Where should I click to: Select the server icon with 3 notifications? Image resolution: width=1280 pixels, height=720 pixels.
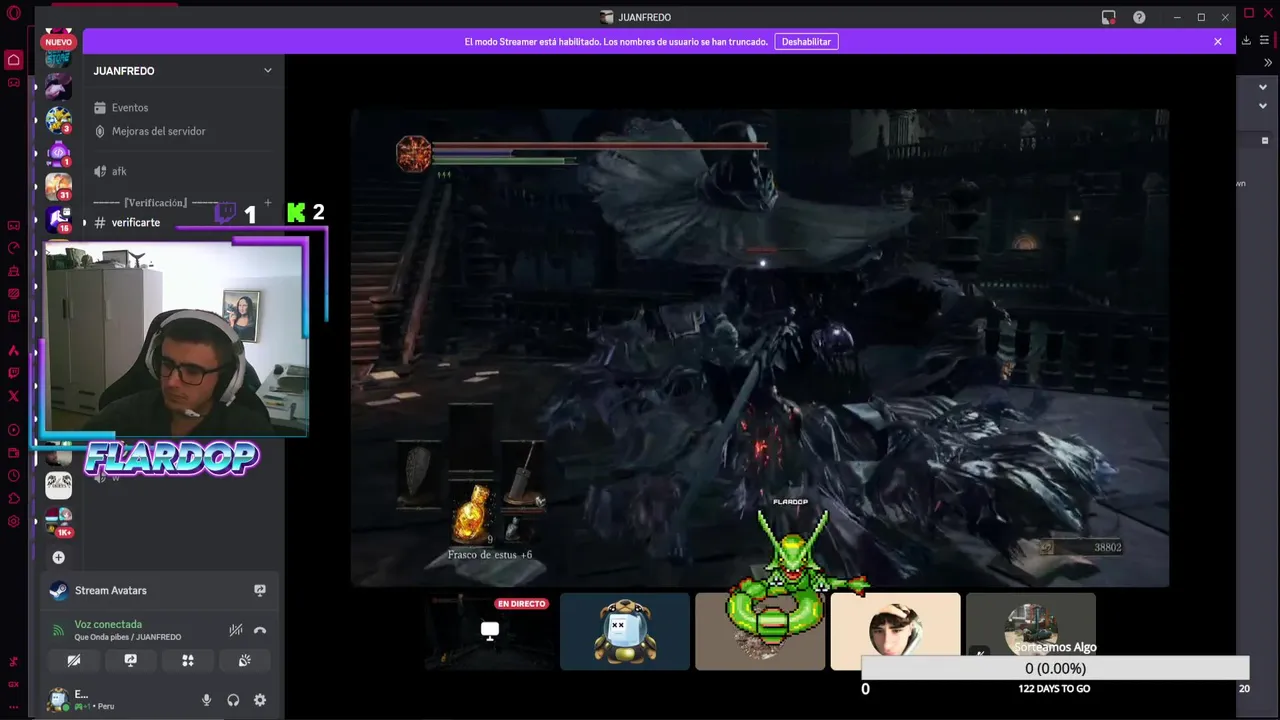click(58, 120)
